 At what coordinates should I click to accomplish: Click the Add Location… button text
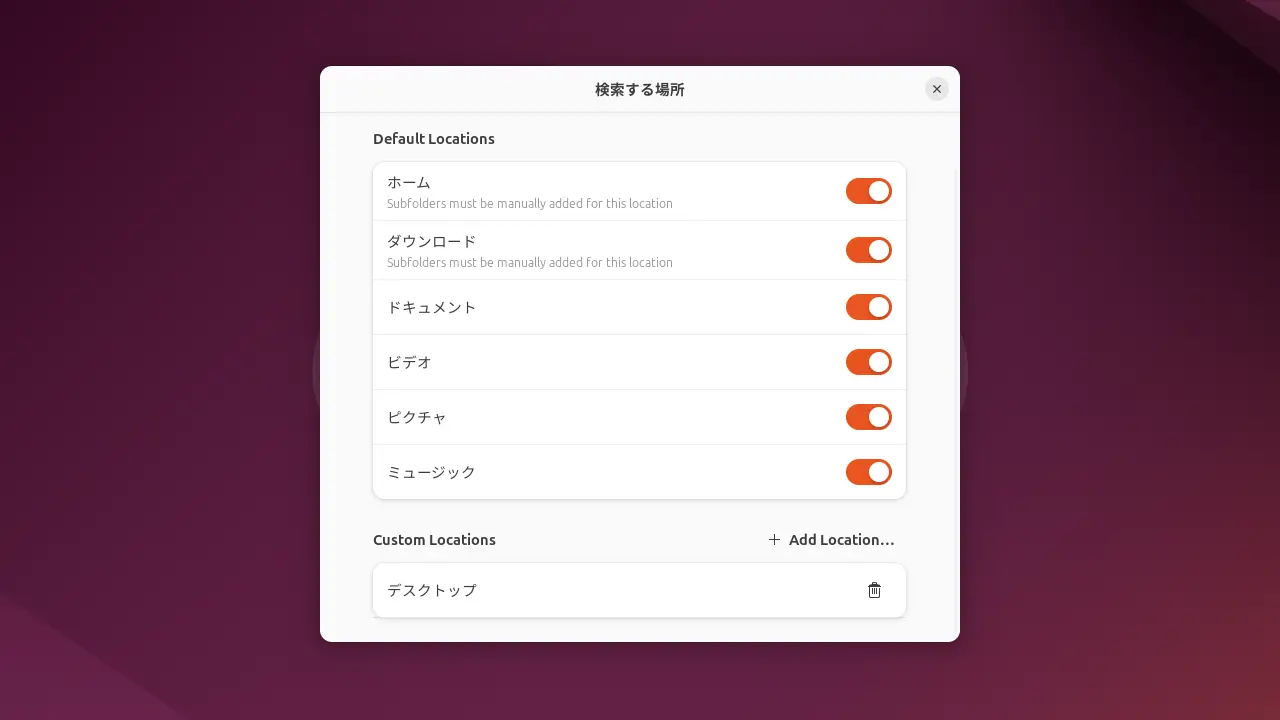842,540
